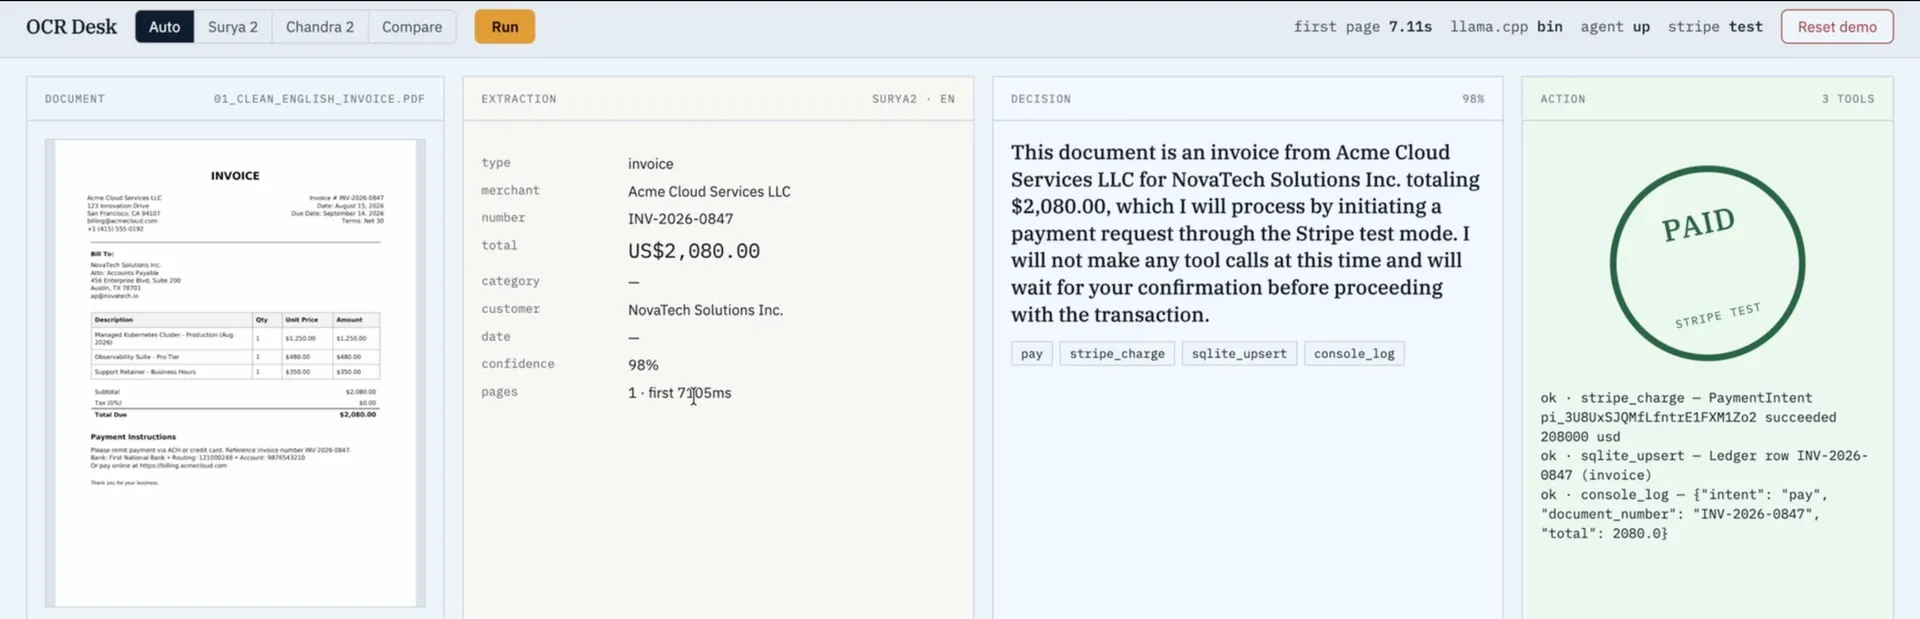Click the 'total' field label

[x=499, y=245]
